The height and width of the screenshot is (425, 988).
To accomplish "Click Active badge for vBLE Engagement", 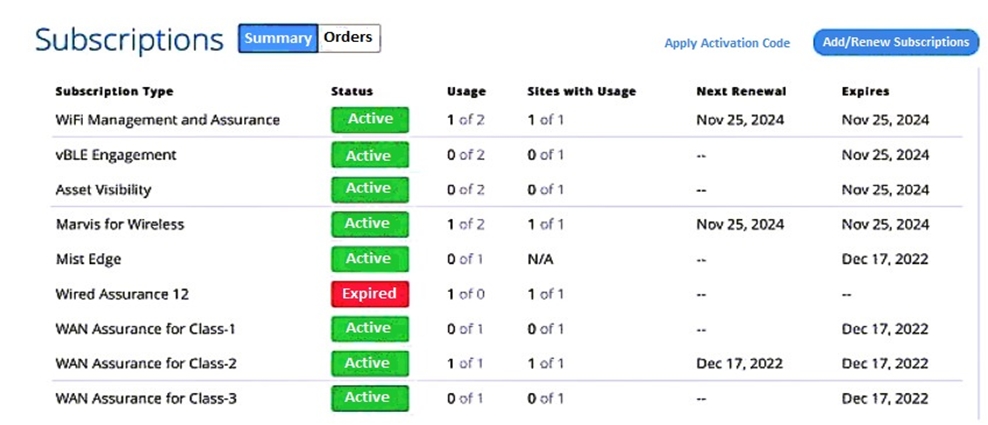I will coord(370,154).
